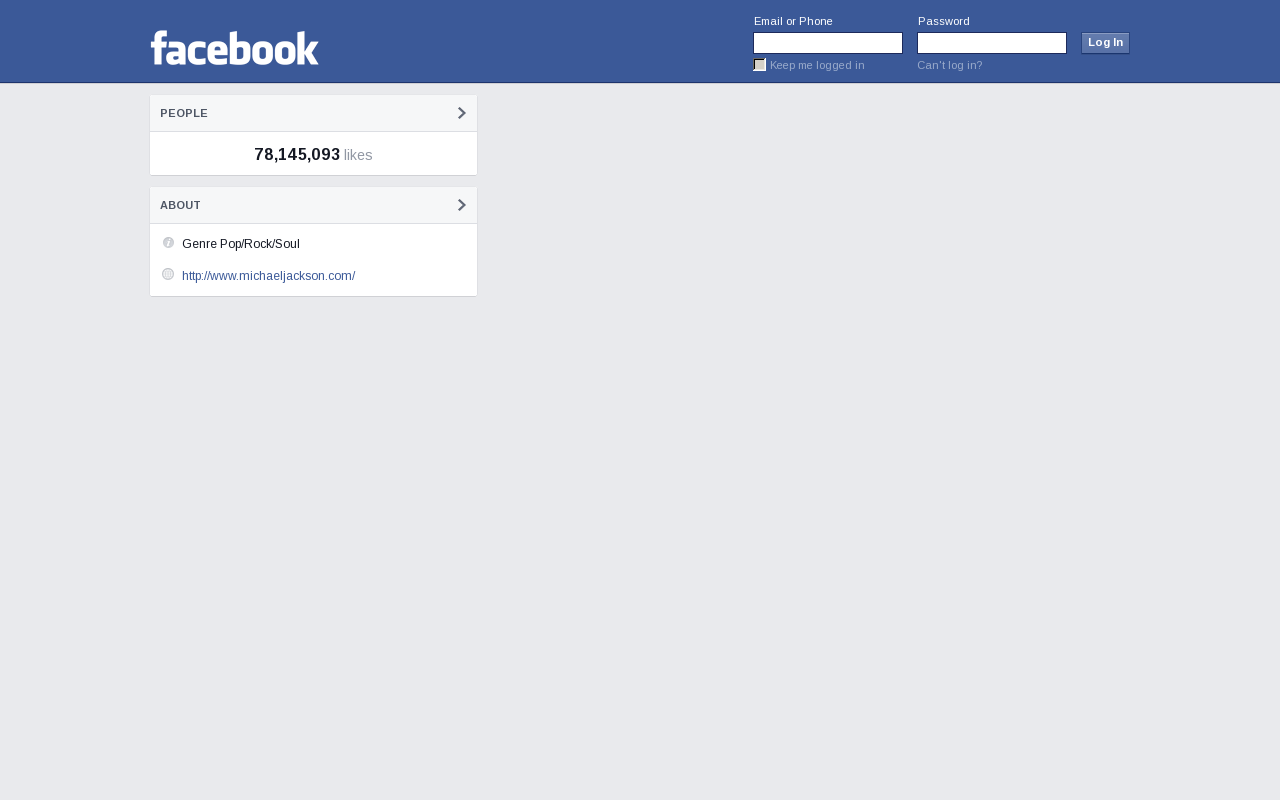Focus the Email or Phone field
Screen dimensions: 1280x800
click(828, 43)
